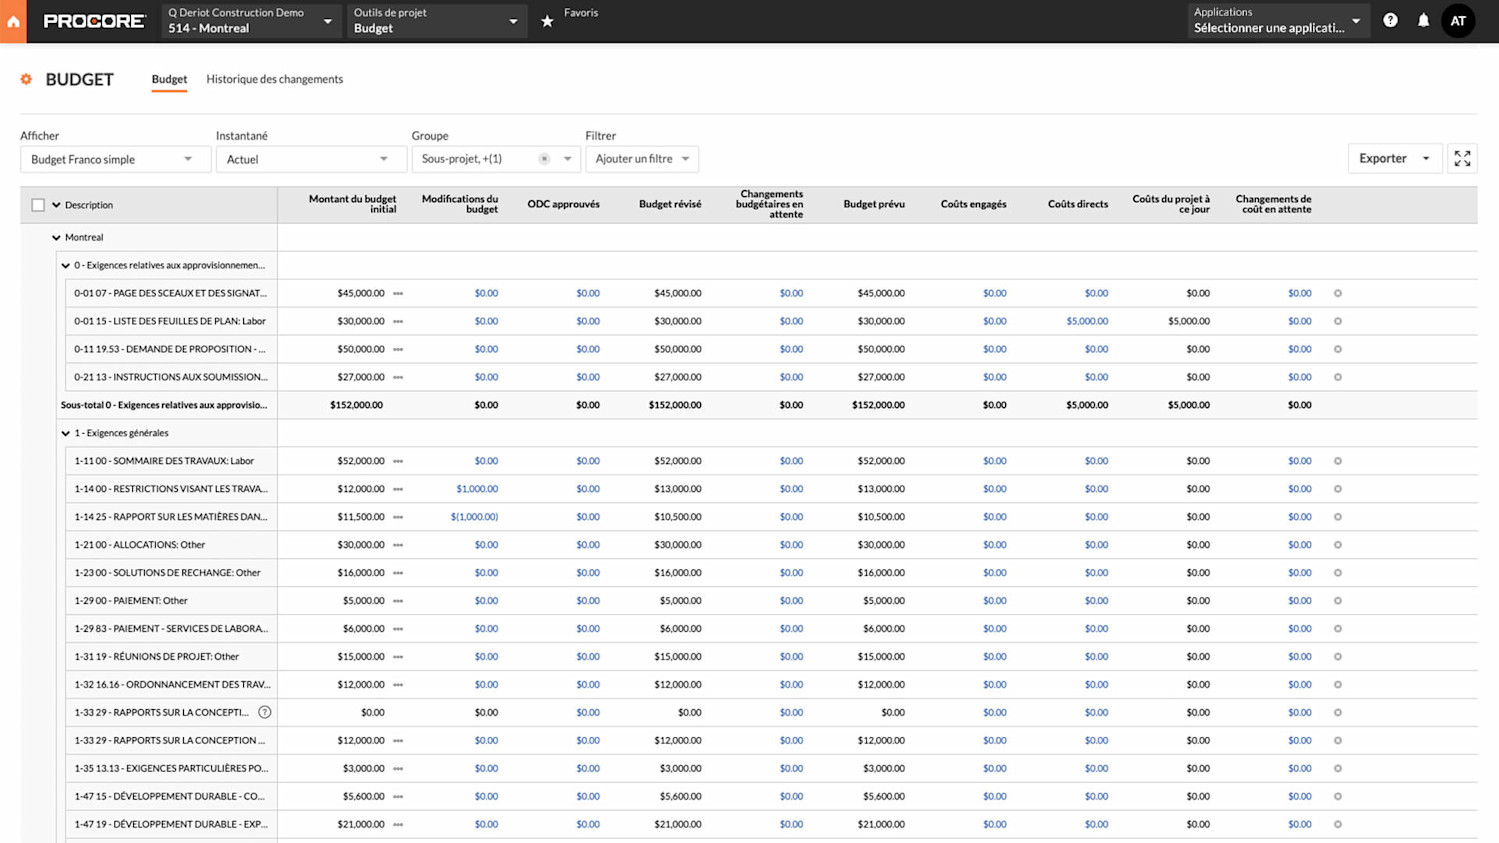1499x843 pixels.
Task: Select the Budget révisé column header
Action: pyautogui.click(x=670, y=204)
